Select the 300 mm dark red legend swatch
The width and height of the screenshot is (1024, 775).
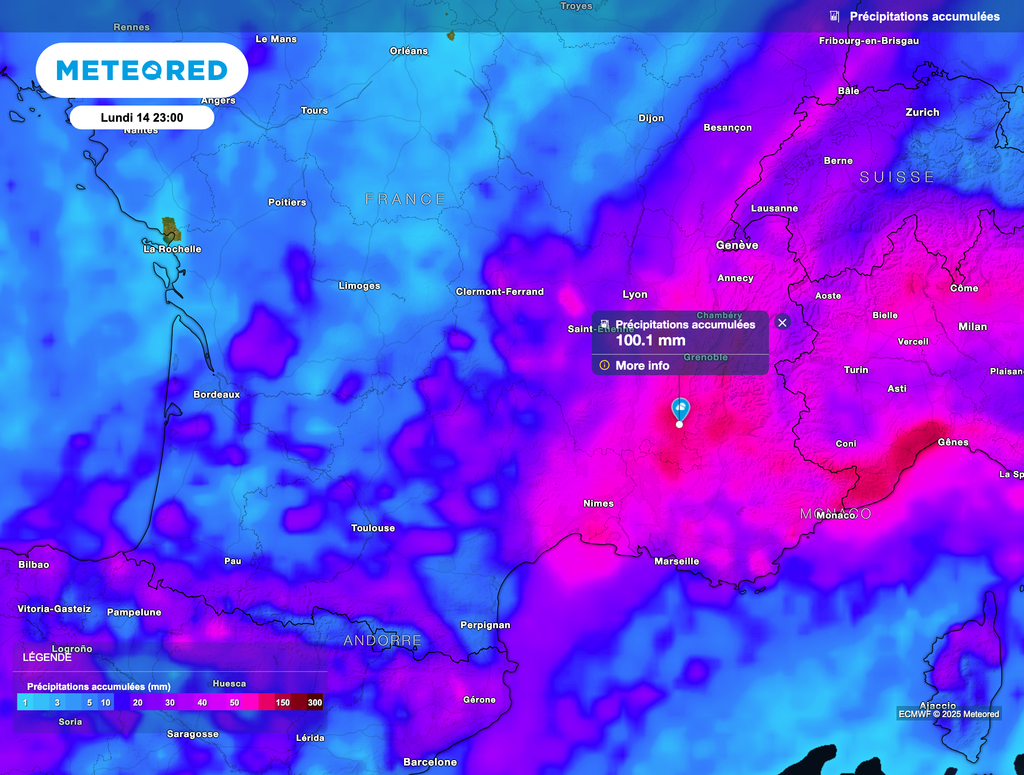point(314,703)
